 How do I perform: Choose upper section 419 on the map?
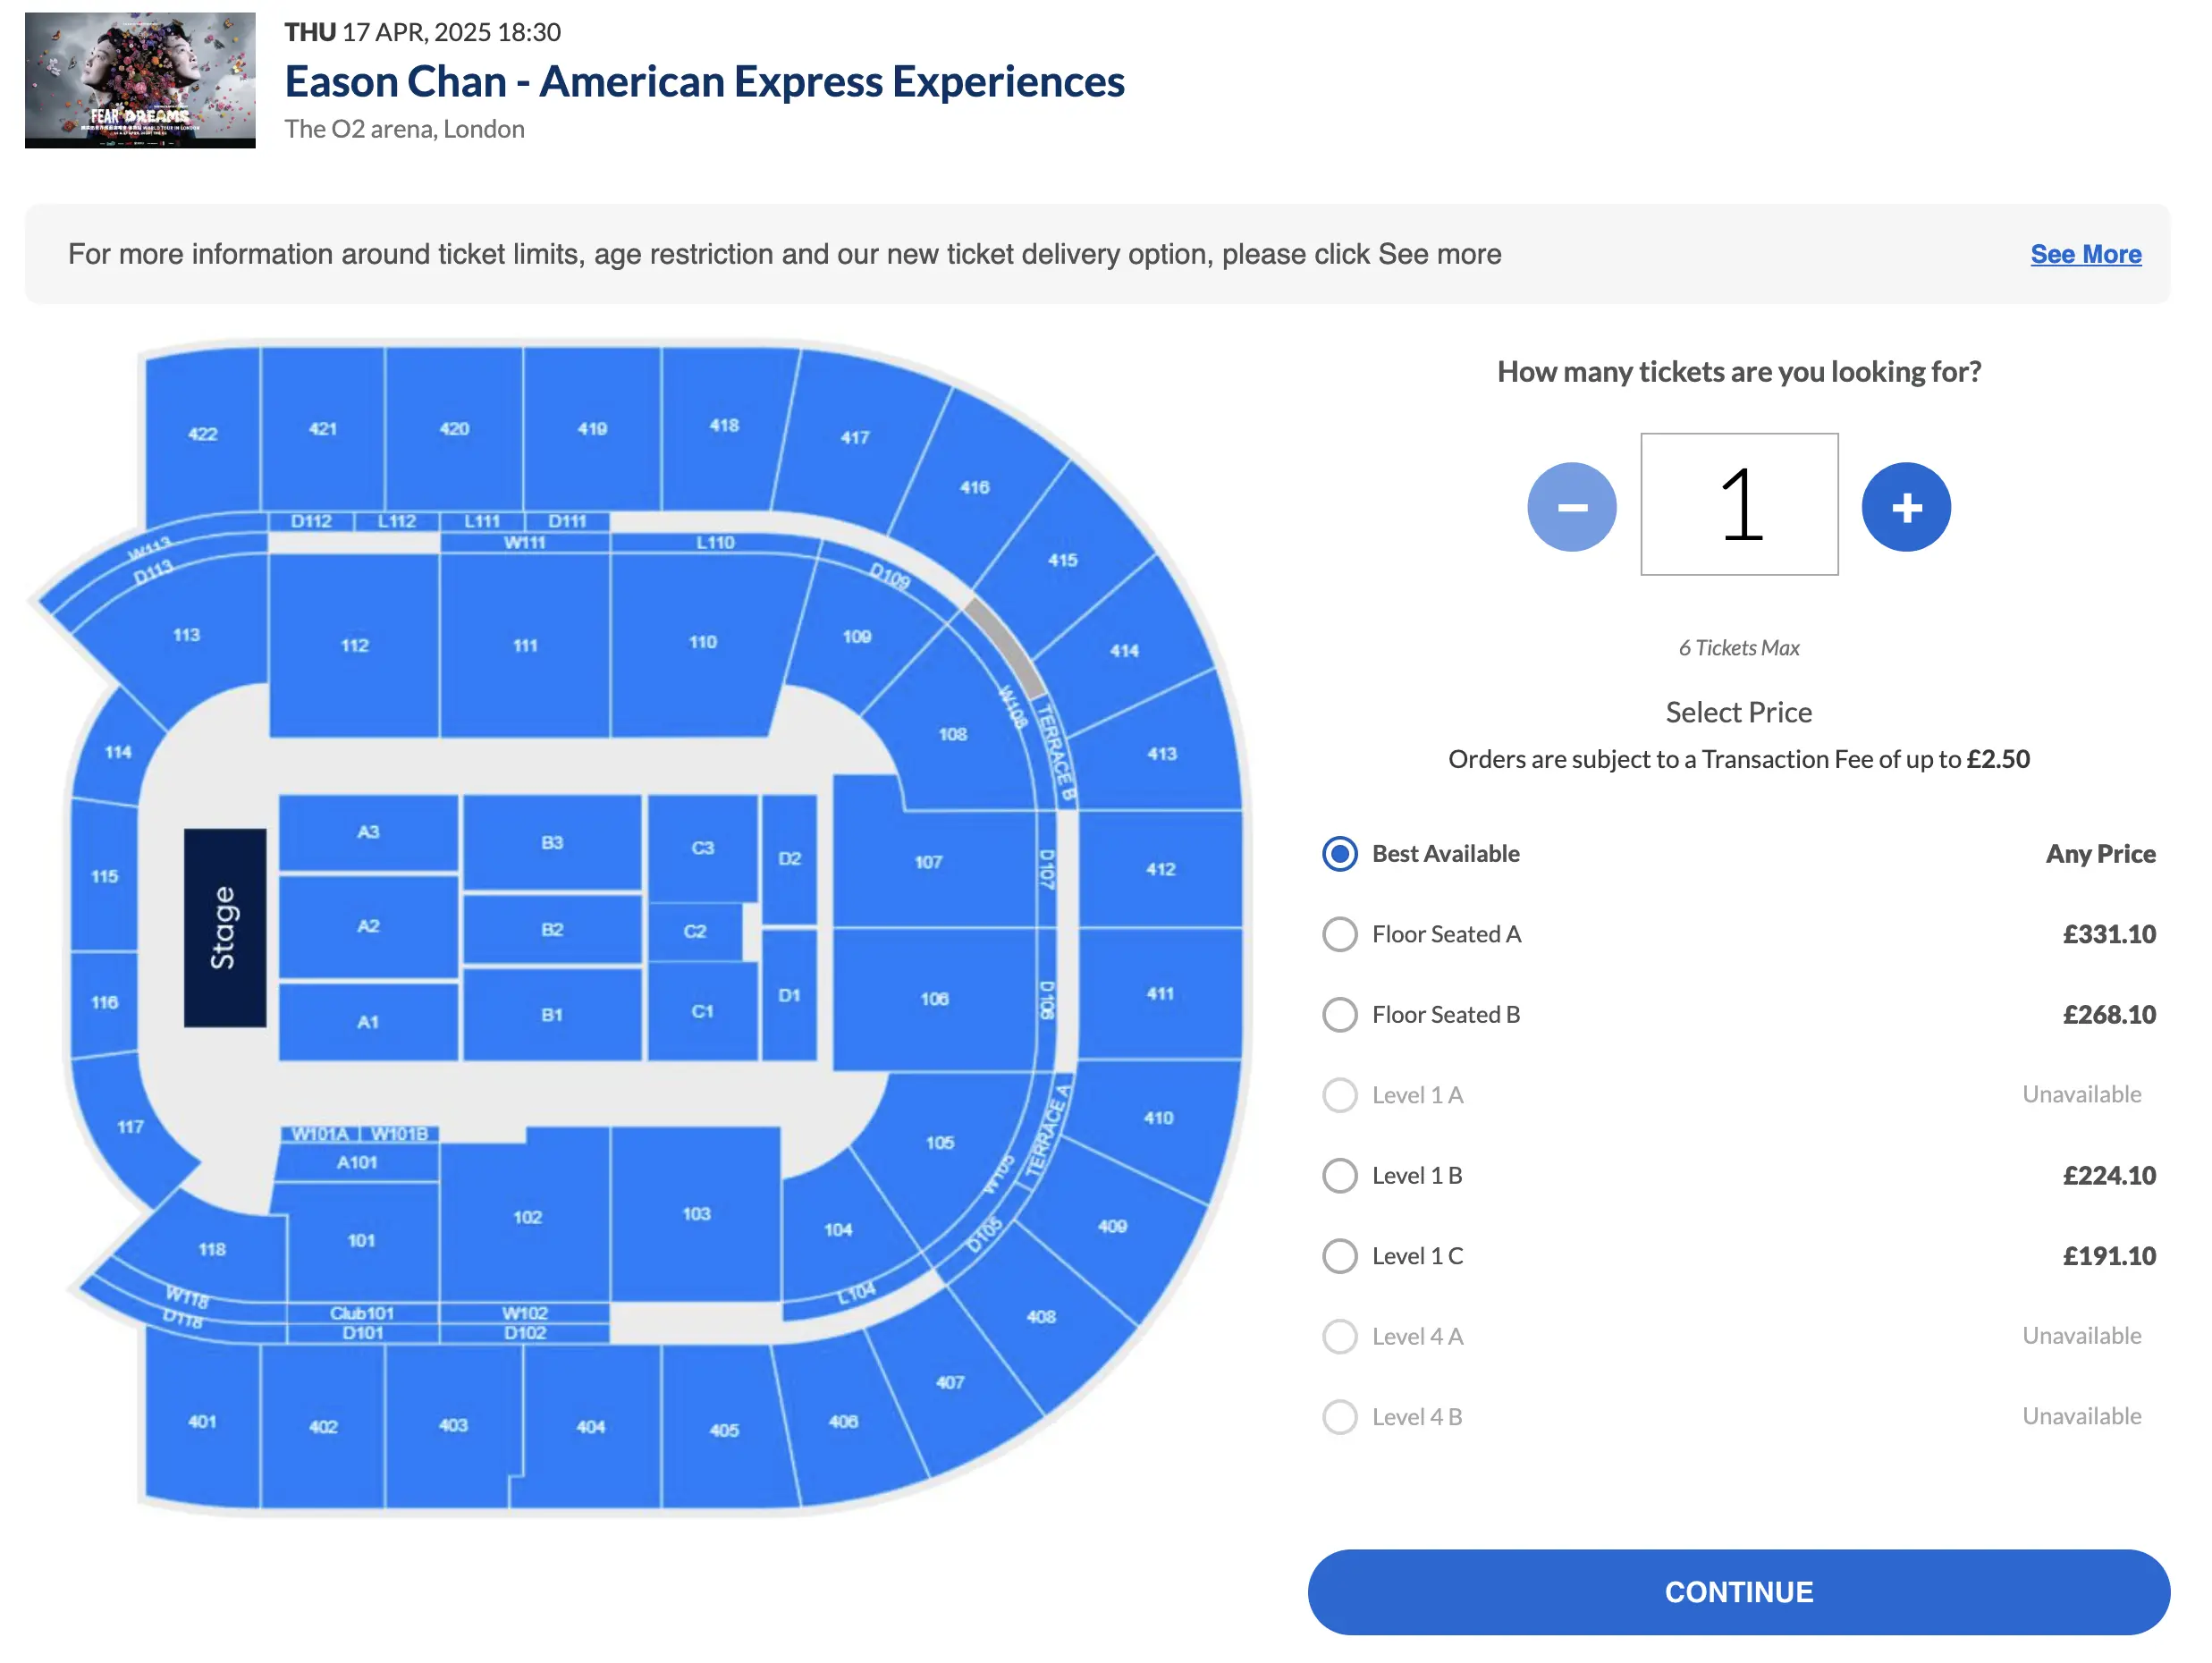pyautogui.click(x=592, y=428)
